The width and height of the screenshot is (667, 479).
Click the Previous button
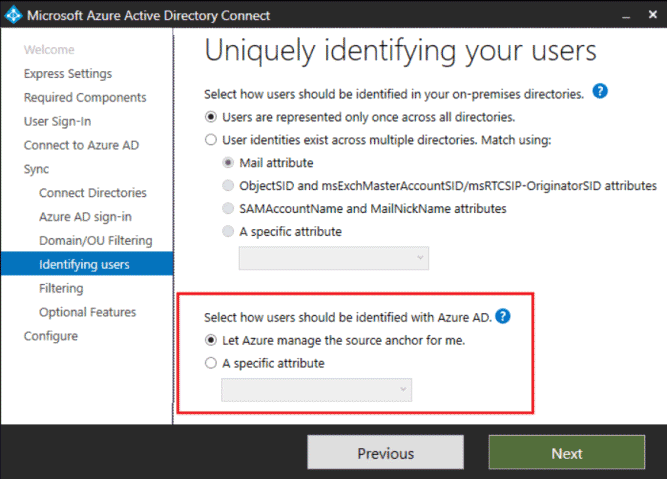[385, 453]
